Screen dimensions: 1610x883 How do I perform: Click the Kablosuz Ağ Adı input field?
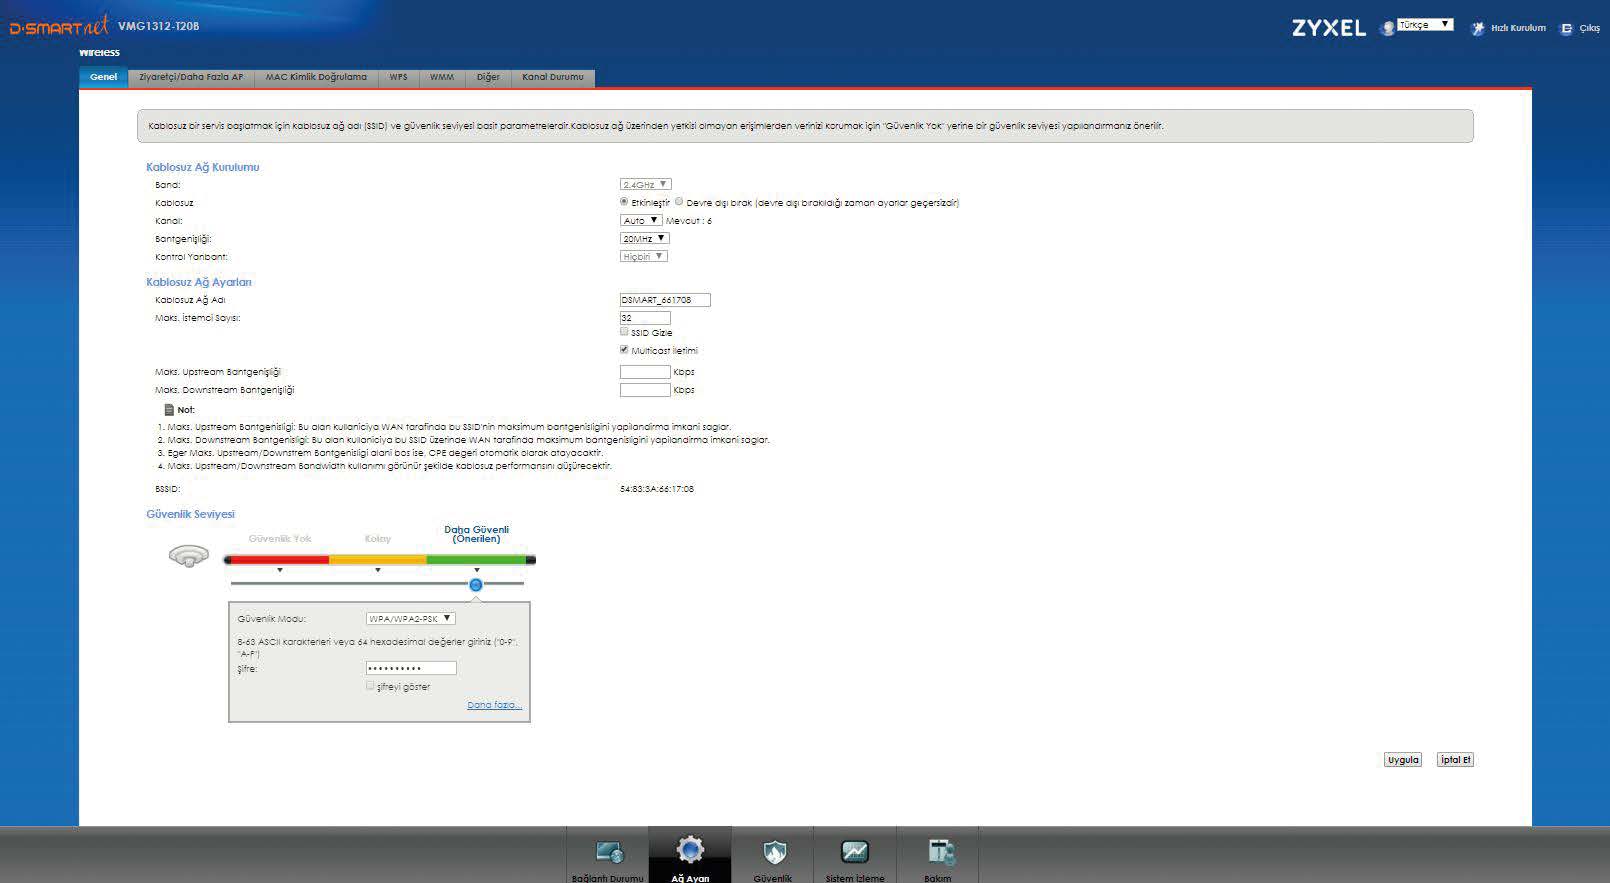[665, 300]
